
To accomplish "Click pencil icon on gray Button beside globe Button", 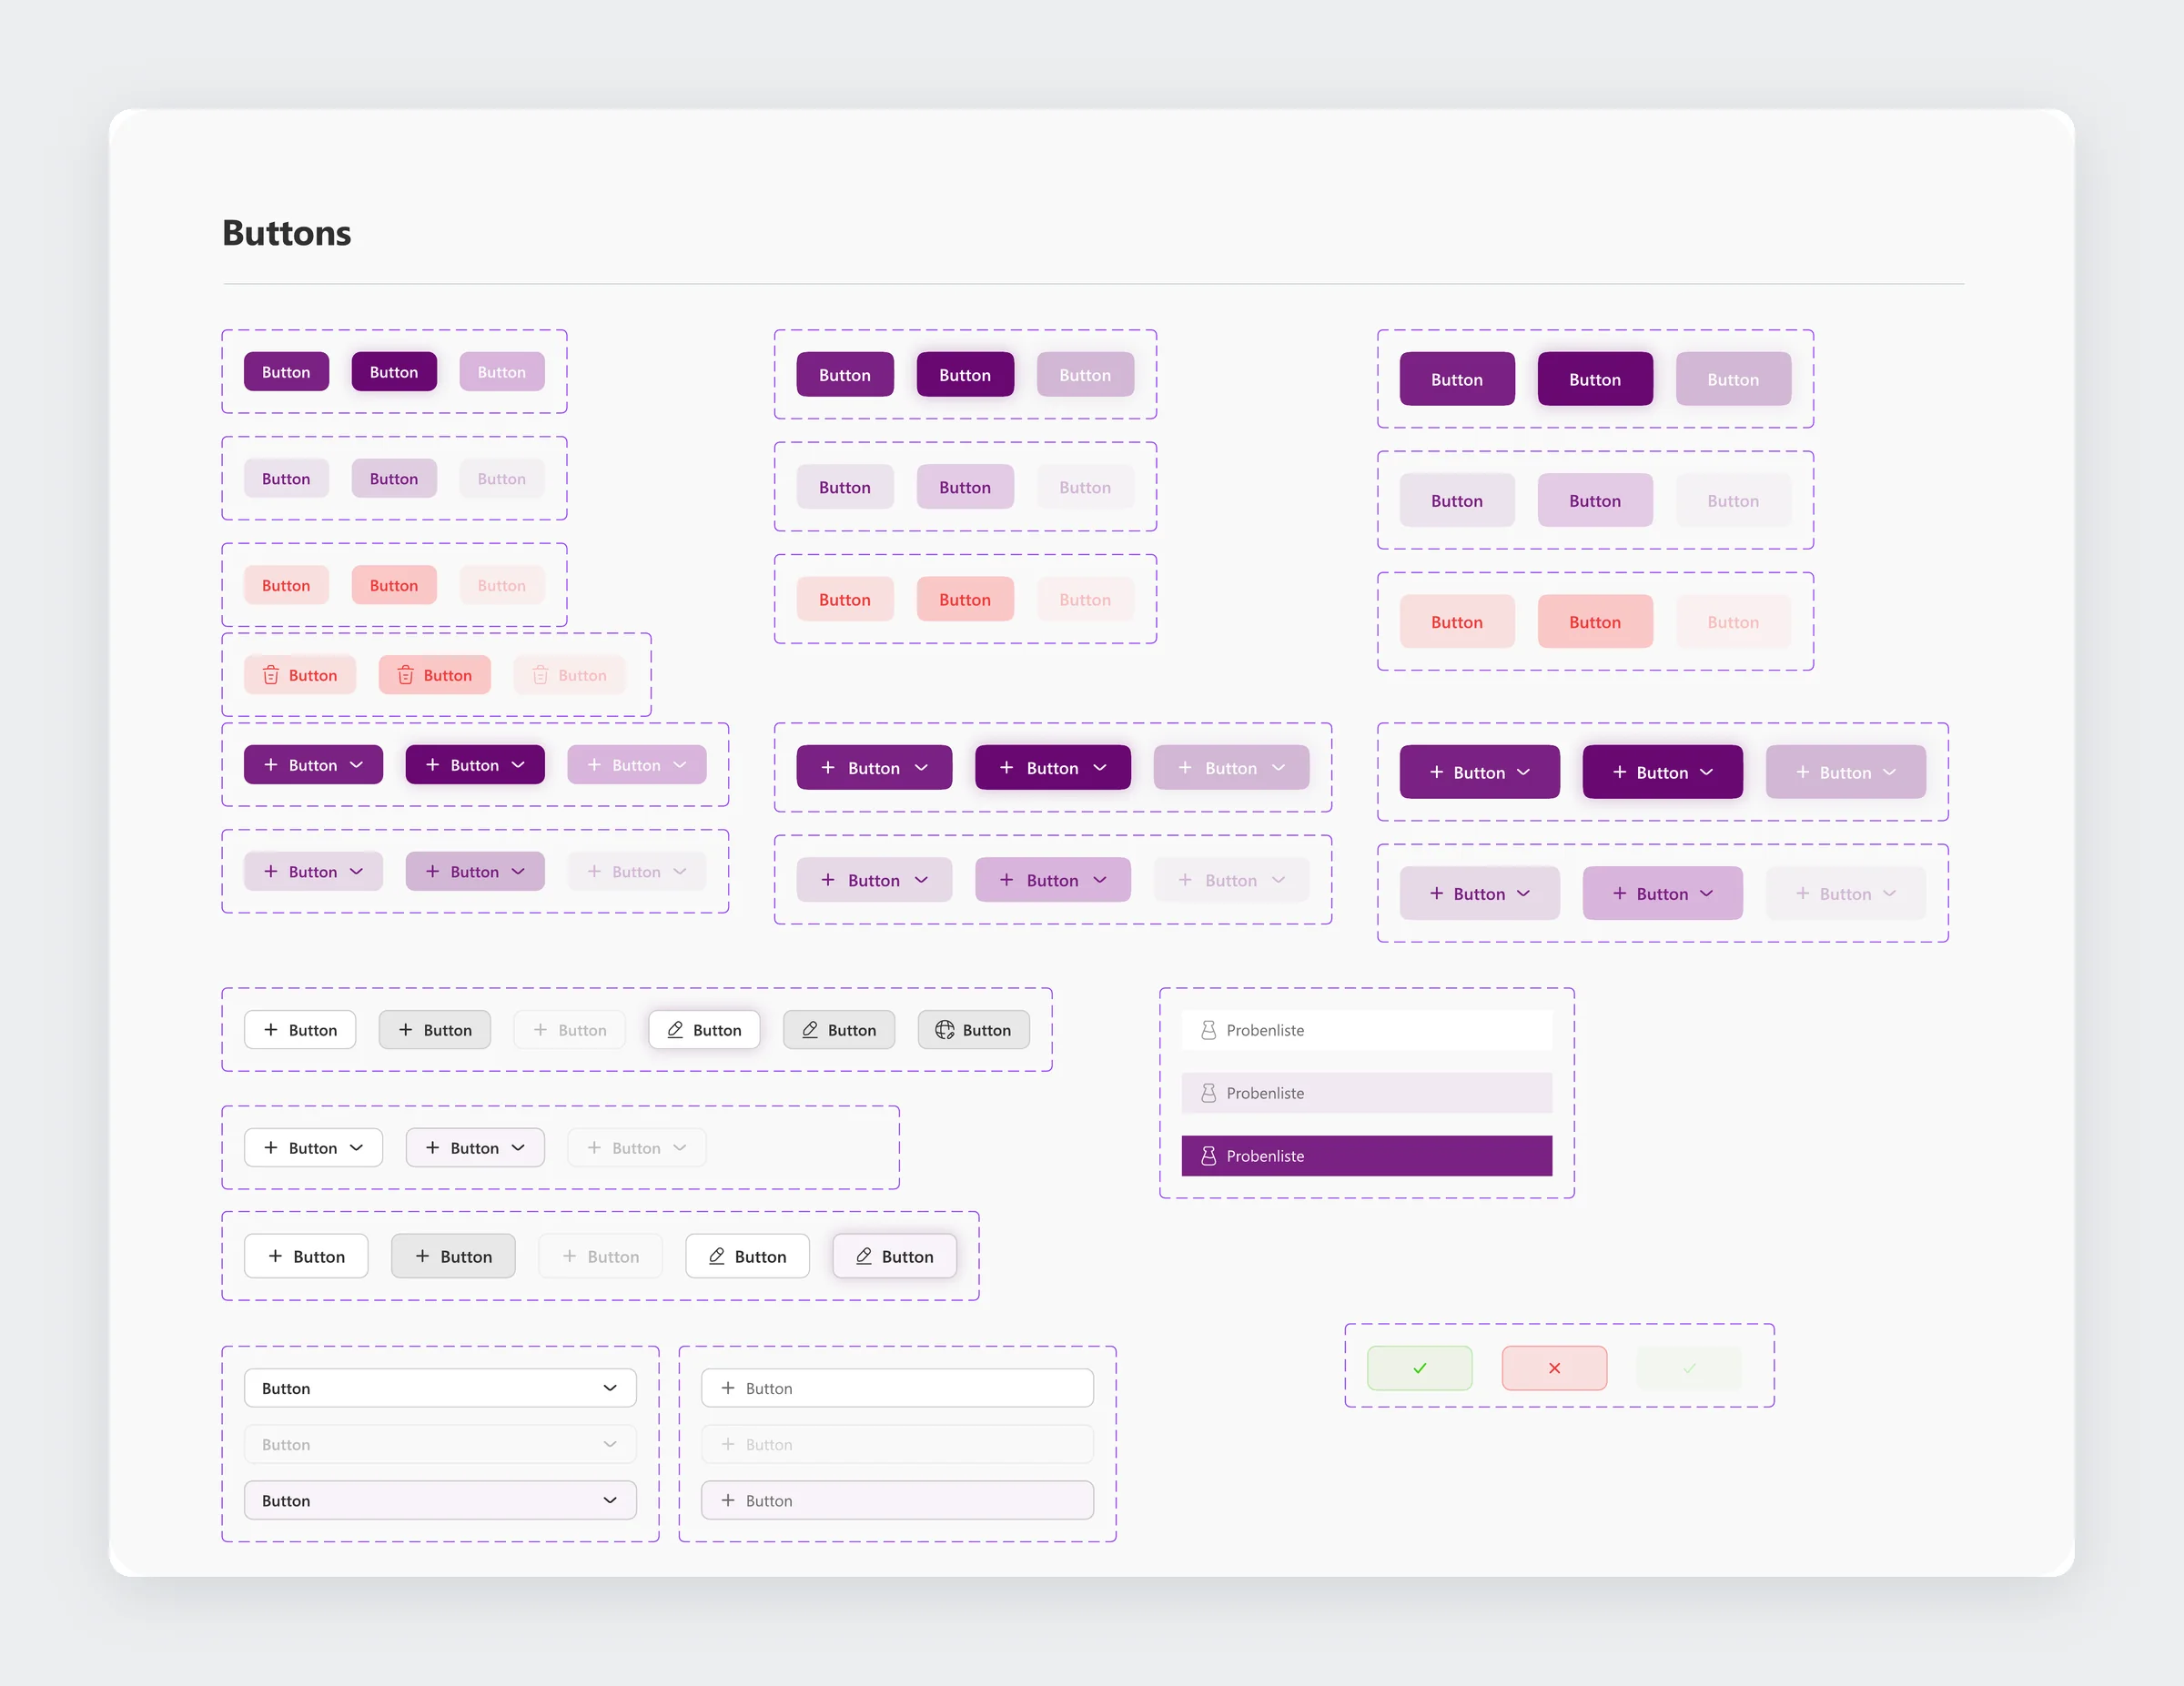I will 810,1030.
